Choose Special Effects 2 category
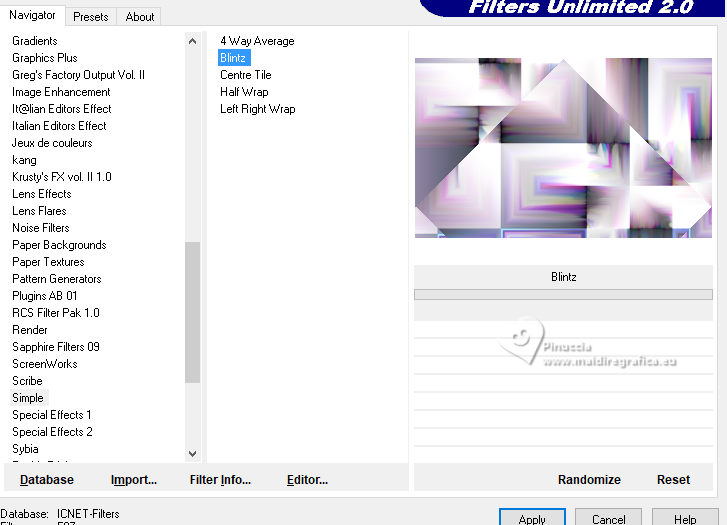The width and height of the screenshot is (727, 525). click(52, 432)
